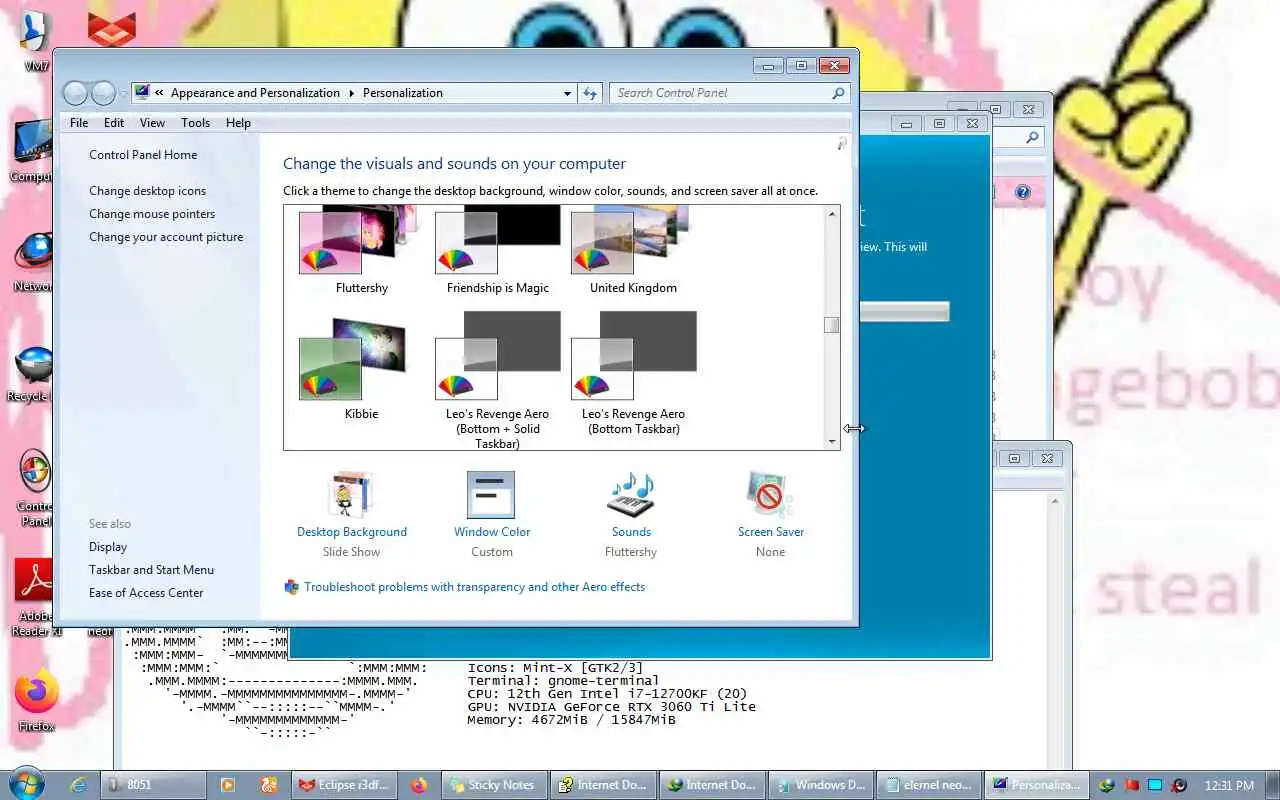
Task: Click the theme list scrollbar thumb
Action: (832, 325)
